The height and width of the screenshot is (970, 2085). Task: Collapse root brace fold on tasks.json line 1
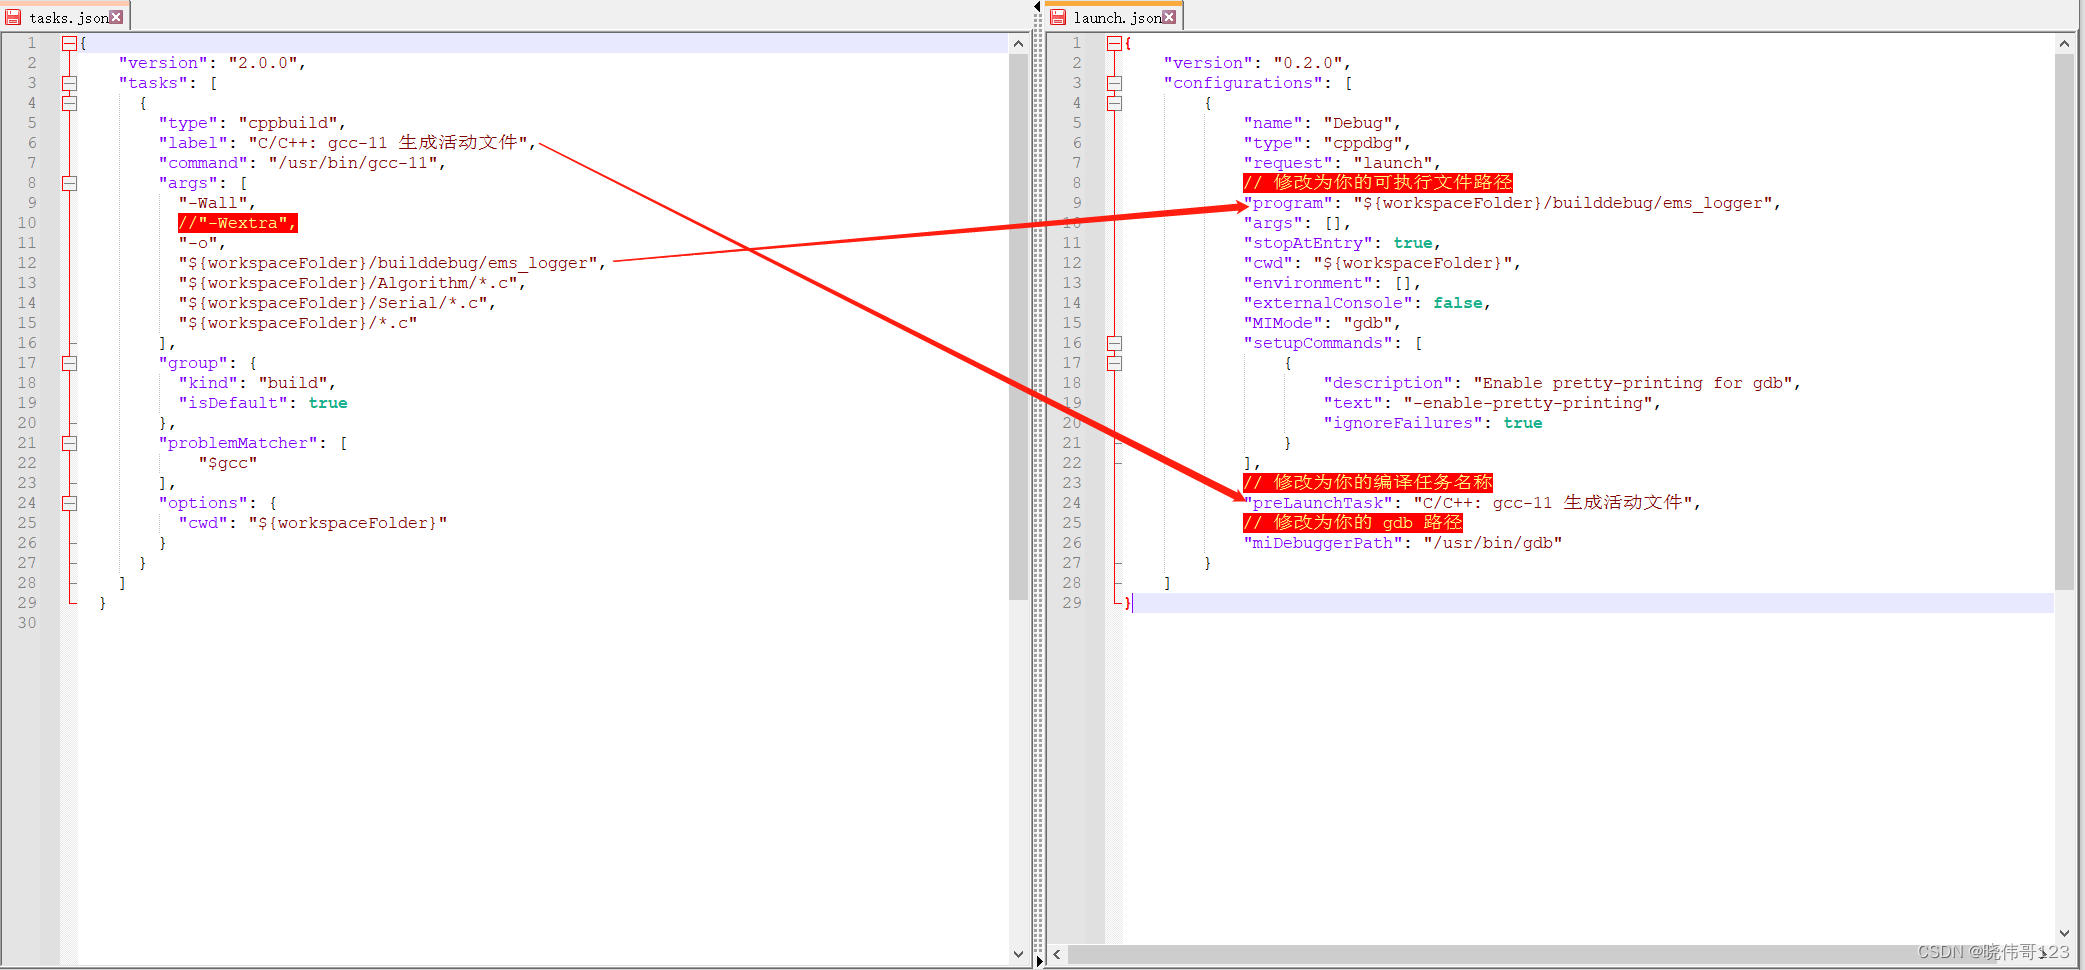69,43
